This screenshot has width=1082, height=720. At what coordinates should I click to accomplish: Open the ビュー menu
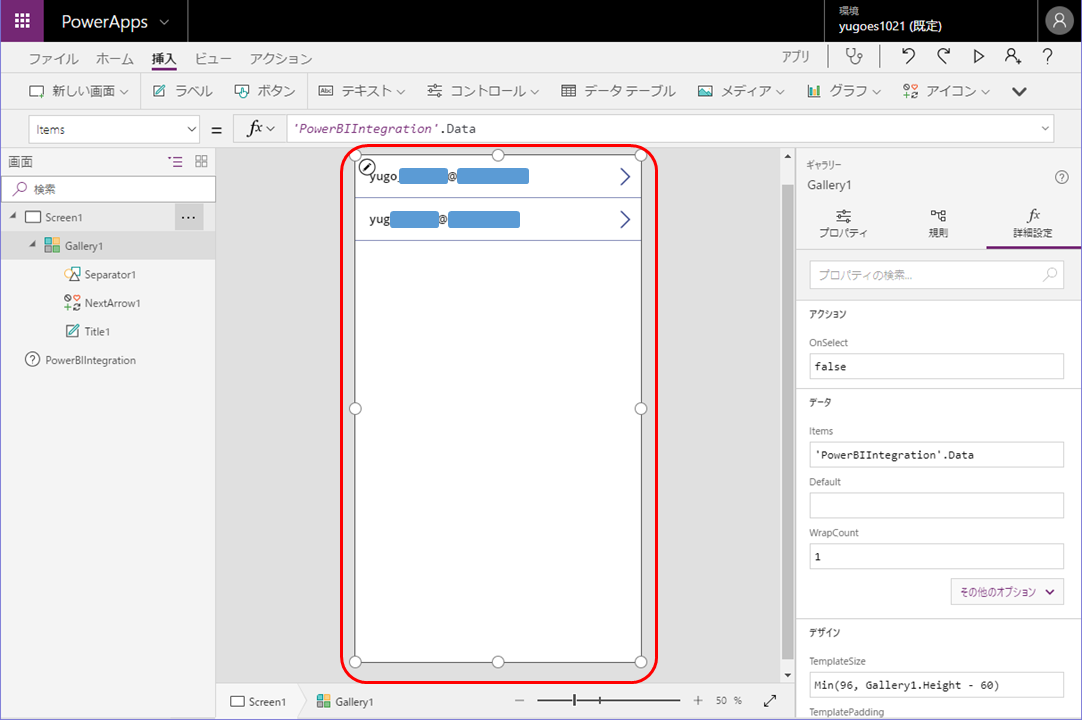click(212, 58)
